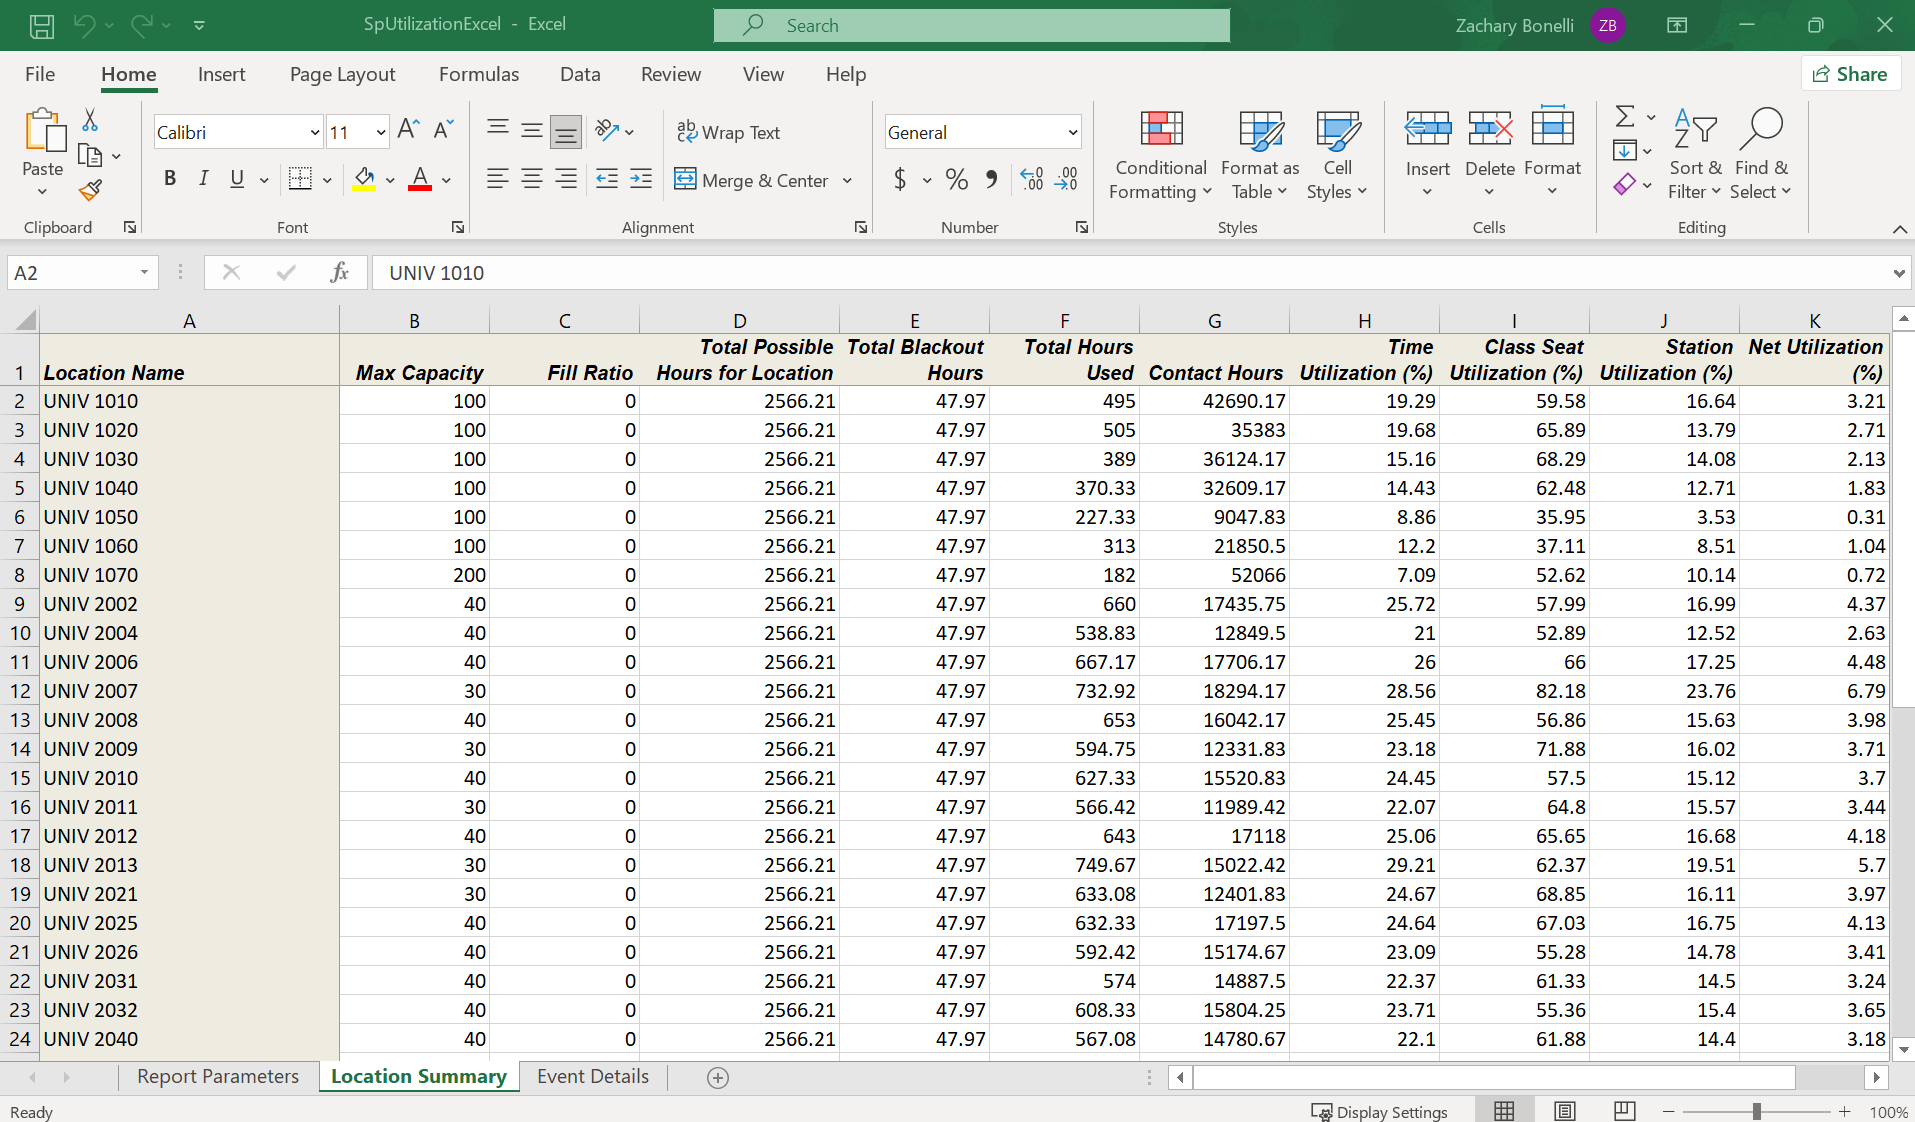Click the Wrap Text icon
Image resolution: width=1915 pixels, height=1122 pixels.
tap(729, 131)
